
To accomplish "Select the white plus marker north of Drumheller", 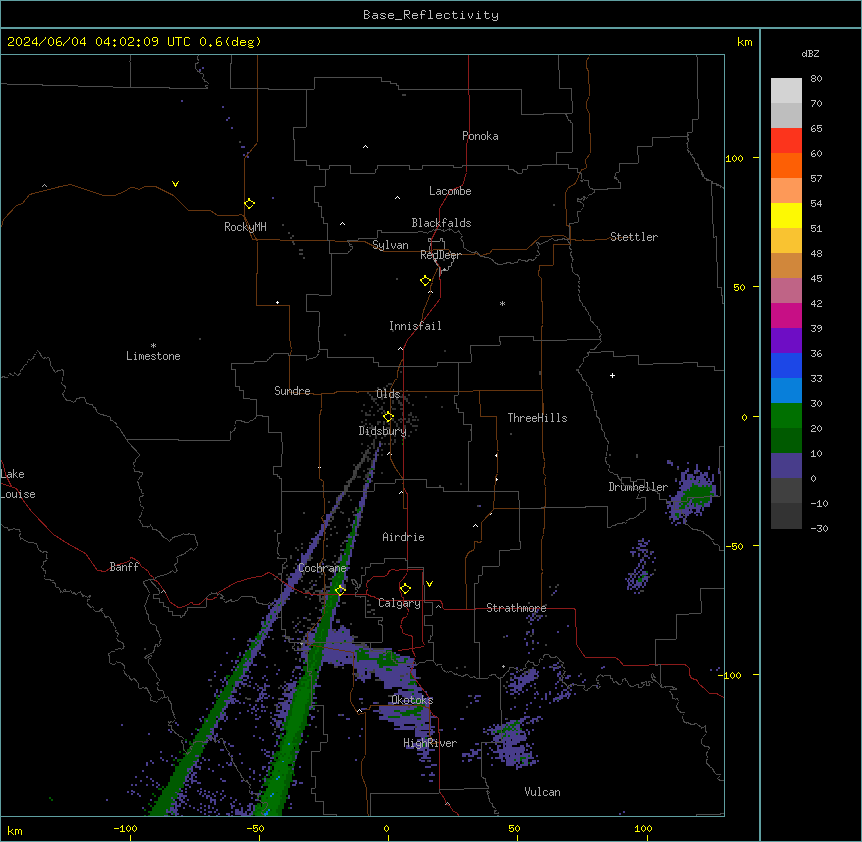I will click(x=612, y=375).
